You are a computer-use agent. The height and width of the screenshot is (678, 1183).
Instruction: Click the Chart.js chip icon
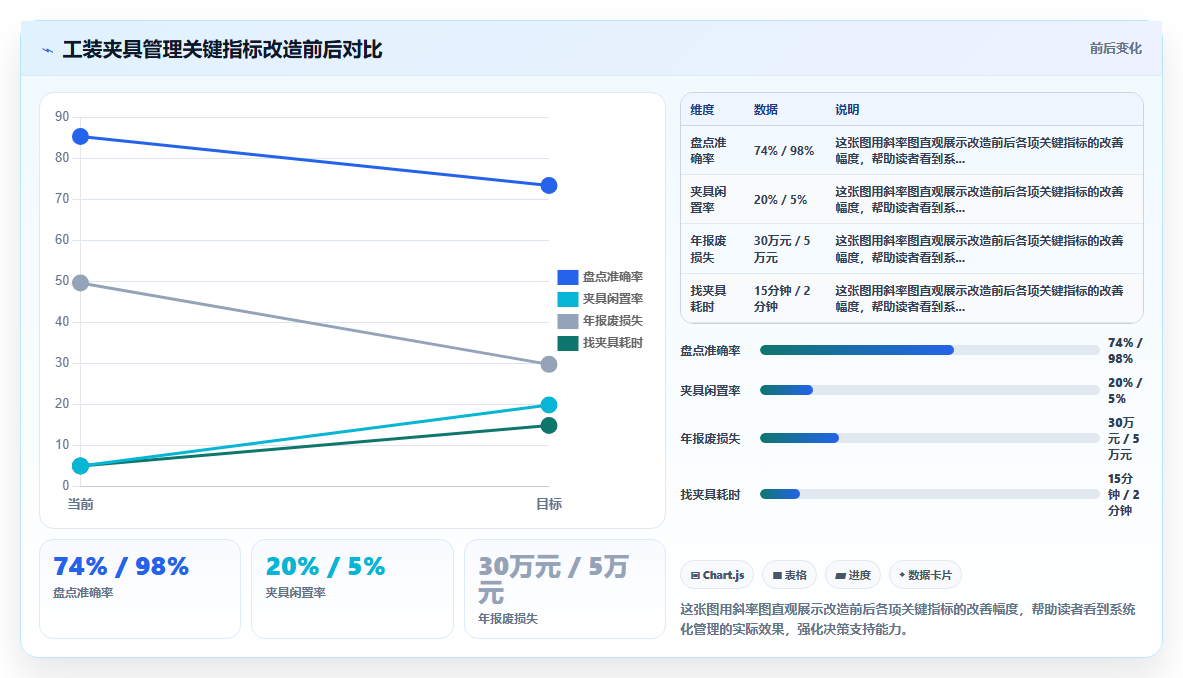[x=695, y=575]
